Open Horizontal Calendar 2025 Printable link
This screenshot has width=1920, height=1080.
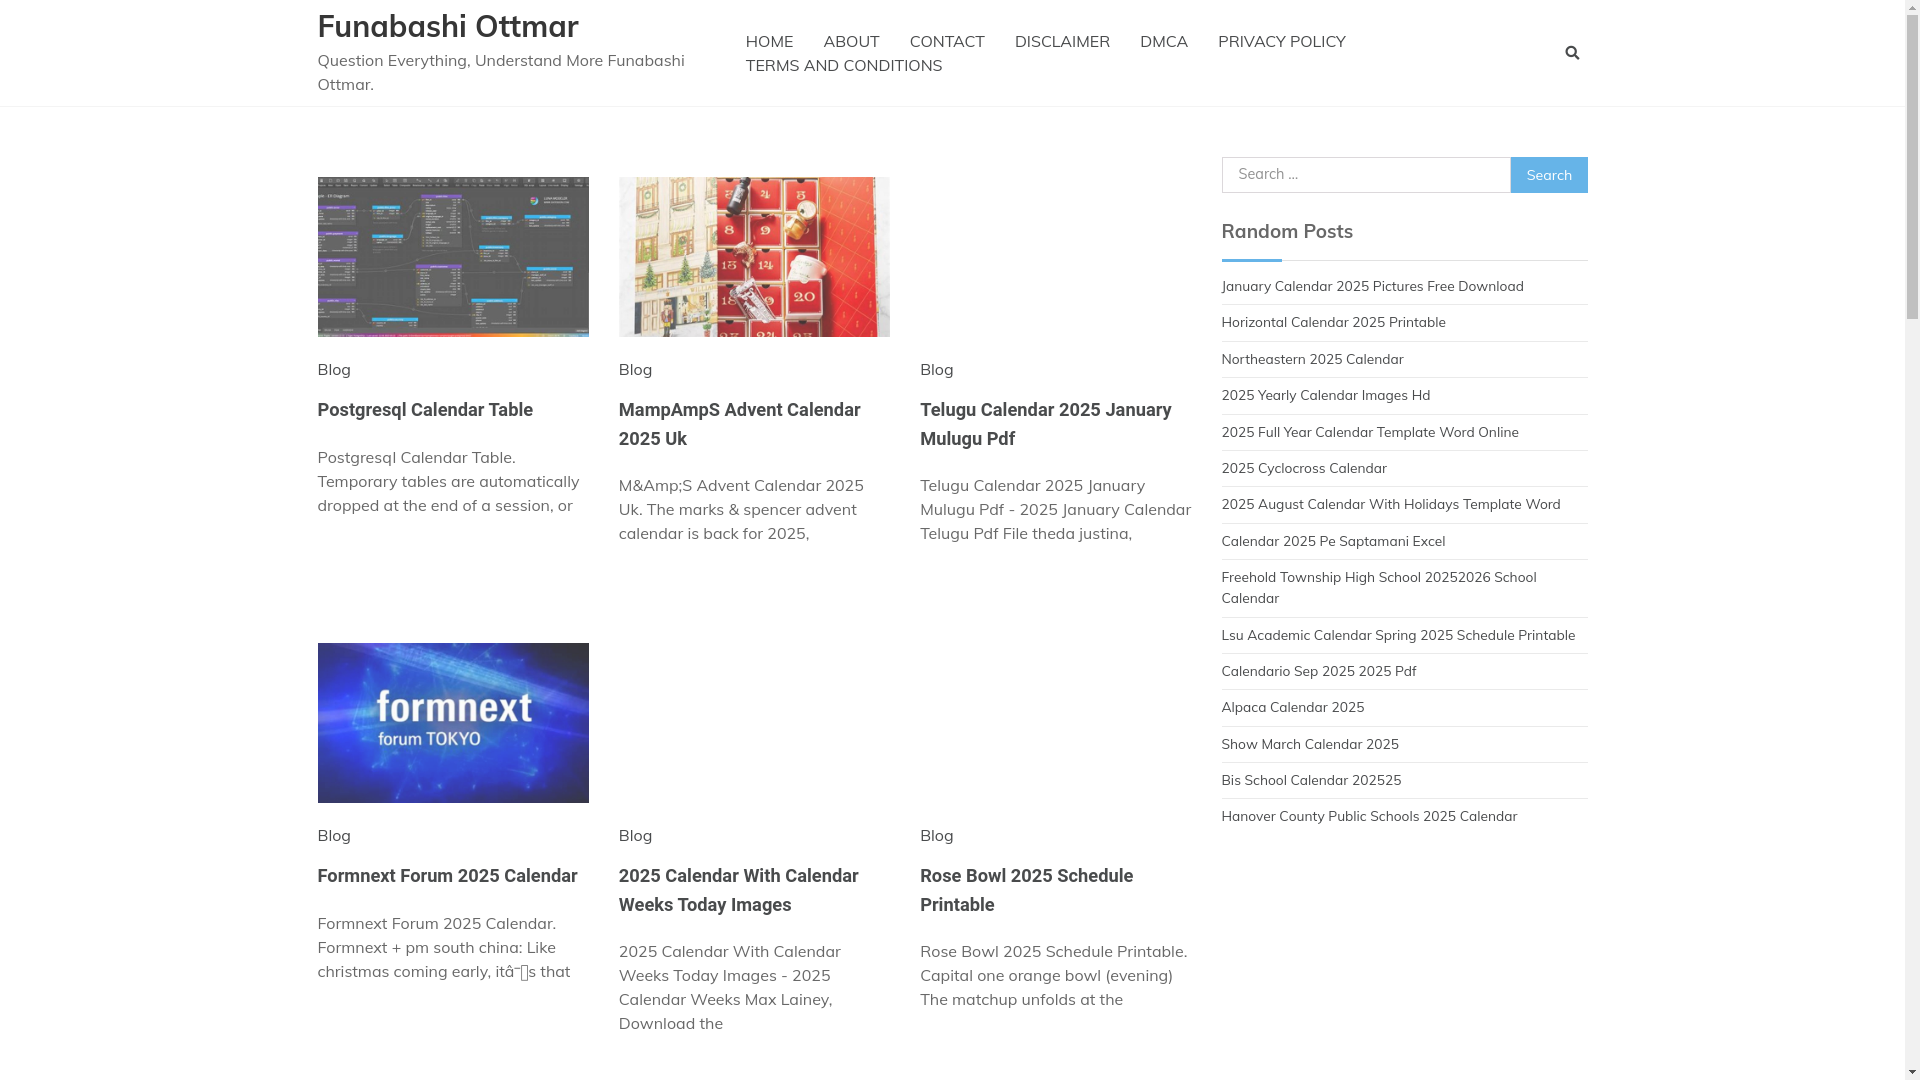tap(1333, 322)
